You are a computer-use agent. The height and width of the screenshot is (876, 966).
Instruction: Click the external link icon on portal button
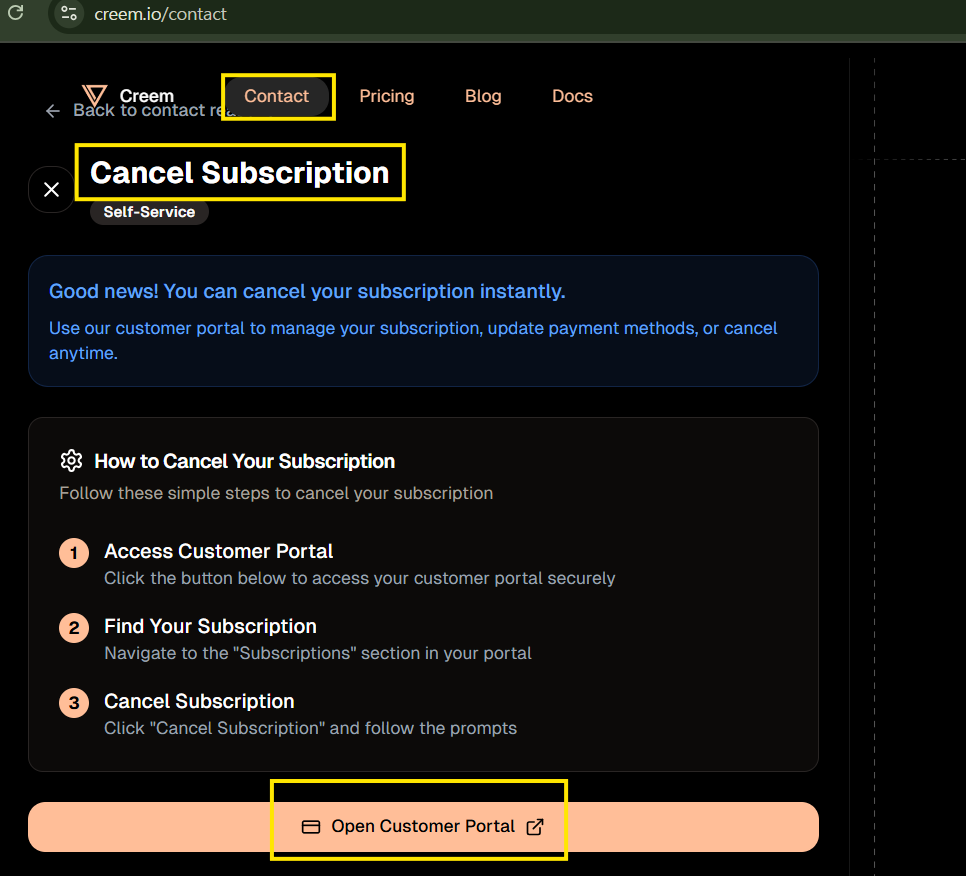click(535, 827)
